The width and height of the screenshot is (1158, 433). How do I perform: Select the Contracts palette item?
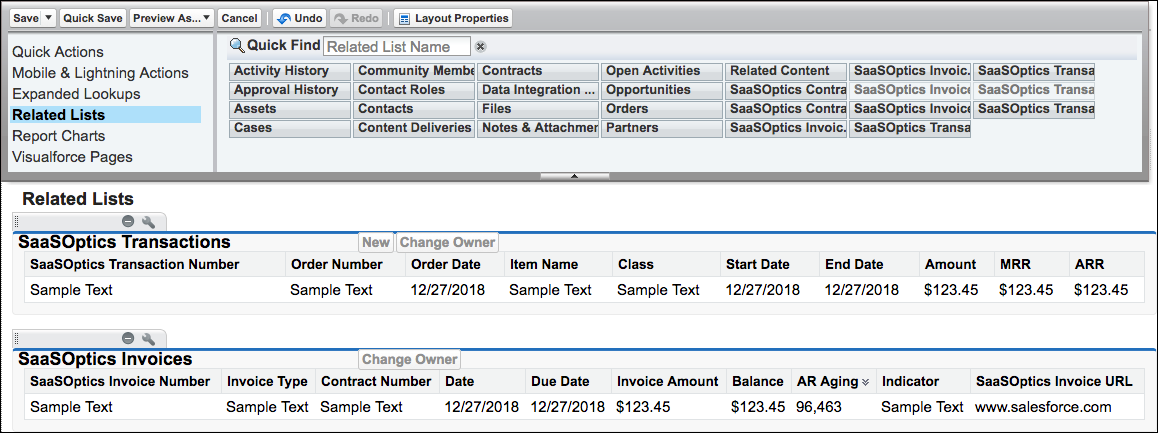[538, 71]
